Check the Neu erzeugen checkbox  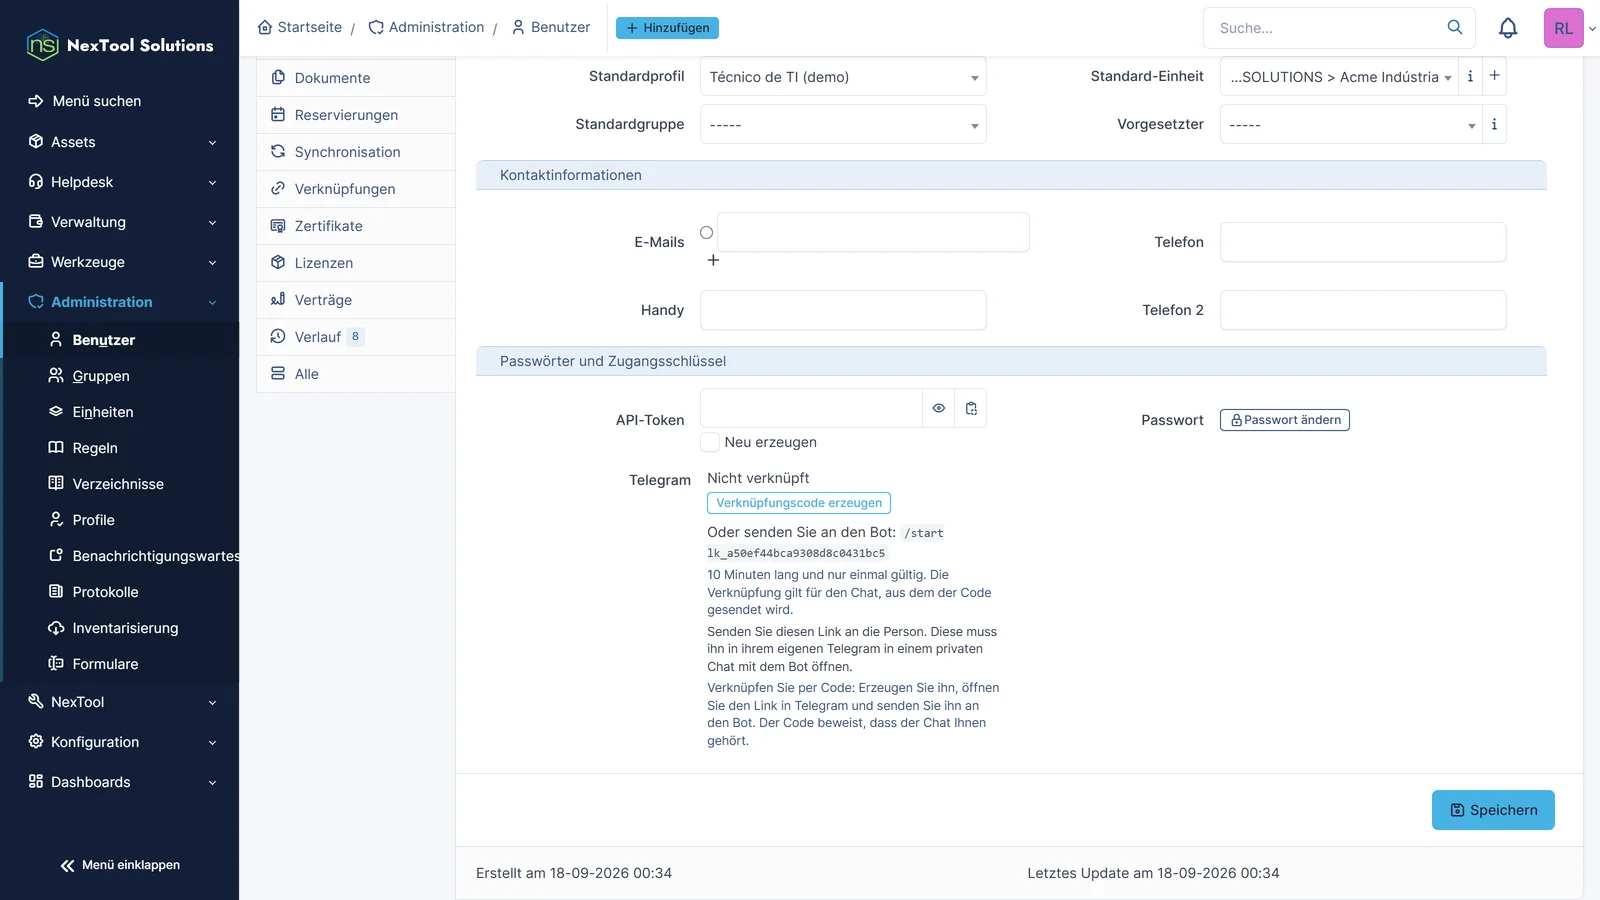click(x=710, y=442)
